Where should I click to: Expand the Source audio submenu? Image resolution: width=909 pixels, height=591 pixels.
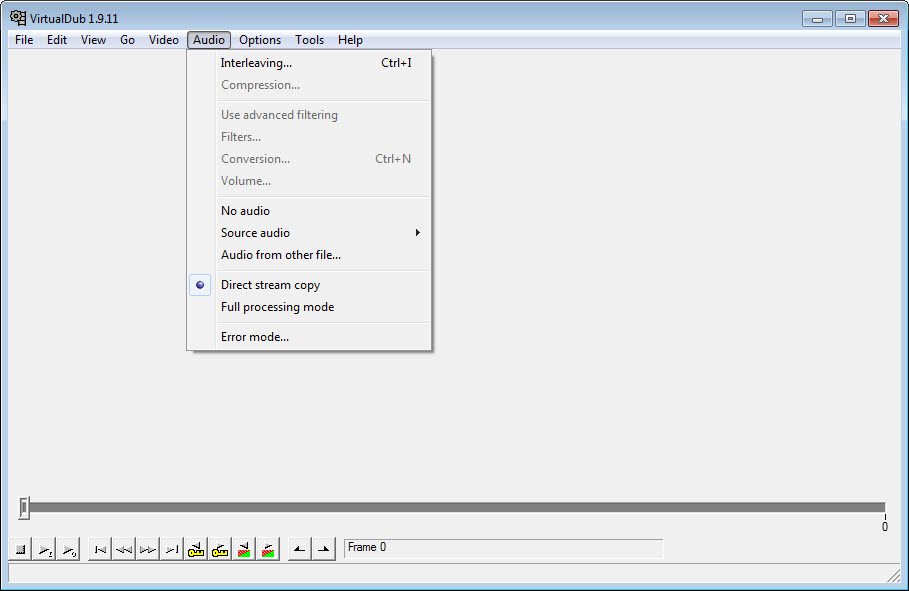[x=309, y=233]
